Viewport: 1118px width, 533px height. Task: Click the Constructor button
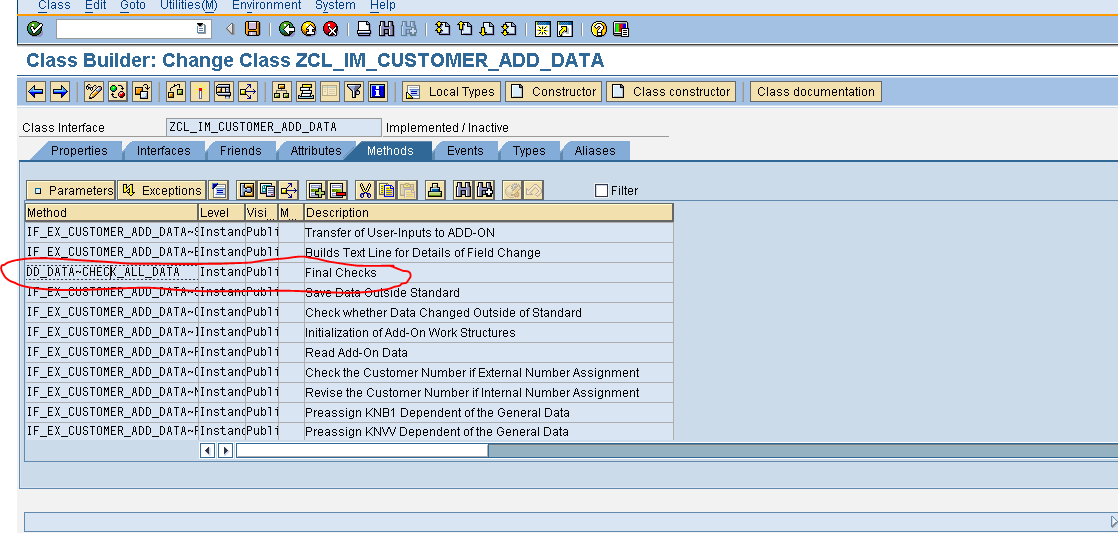coord(554,91)
